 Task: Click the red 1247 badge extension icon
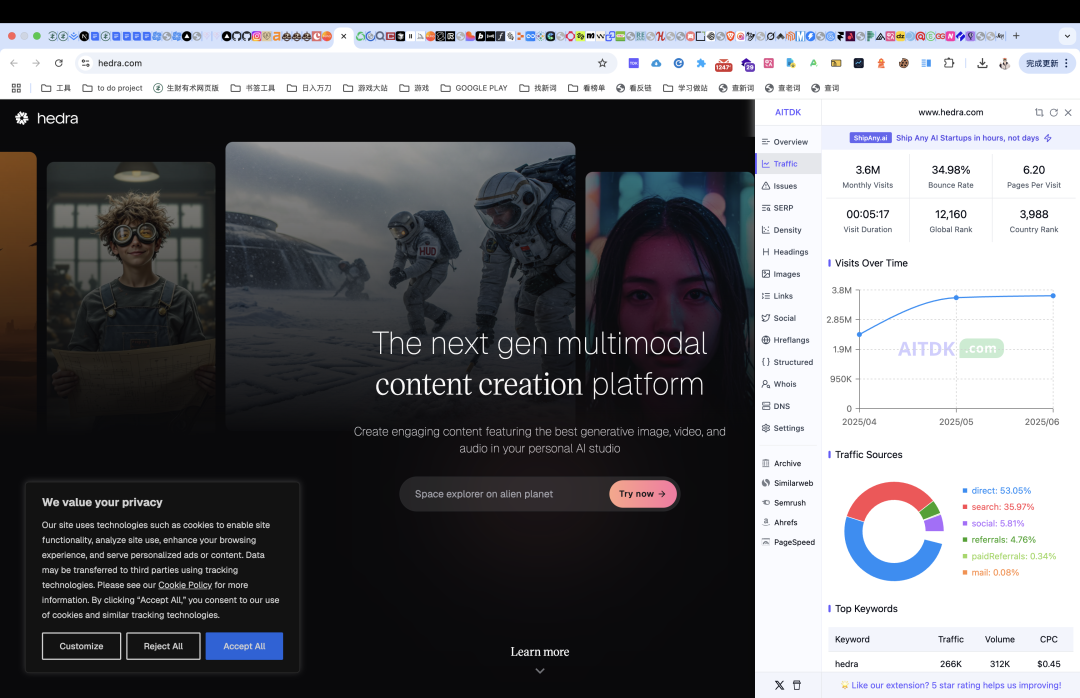[723, 64]
